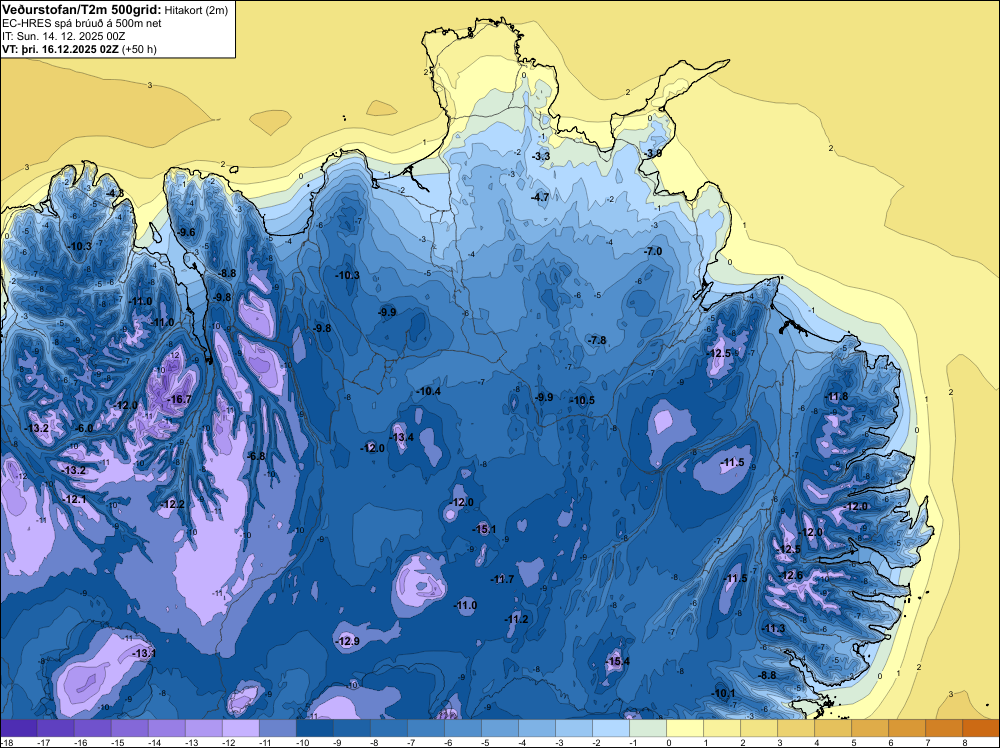Click the title 'Veðurstofan/T2m 500grid: Hitakort (2m)'
Image resolution: width=1000 pixels, height=748 pixels.
pos(115,9)
